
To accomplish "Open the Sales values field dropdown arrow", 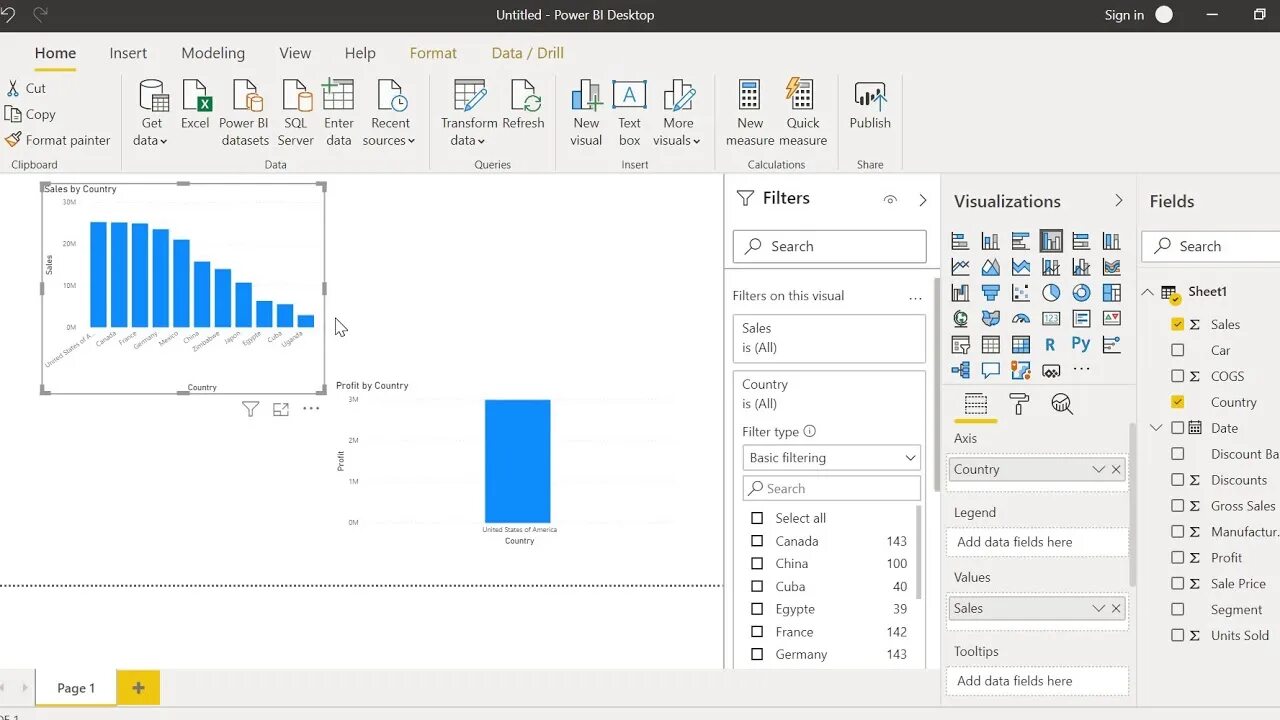I will click(x=1098, y=608).
